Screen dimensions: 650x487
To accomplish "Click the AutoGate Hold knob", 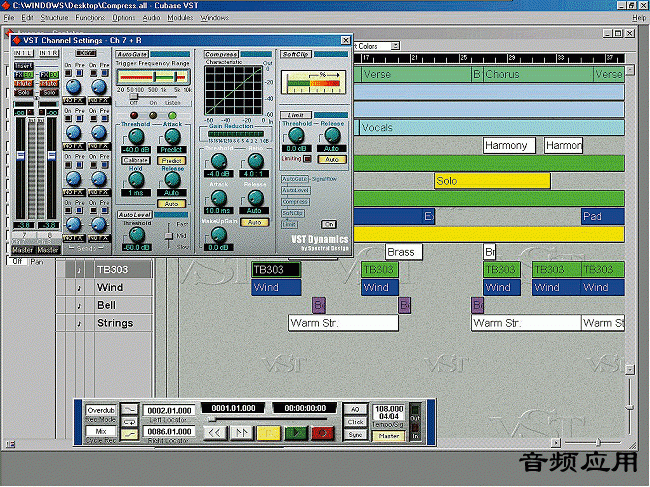I will 136,179.
